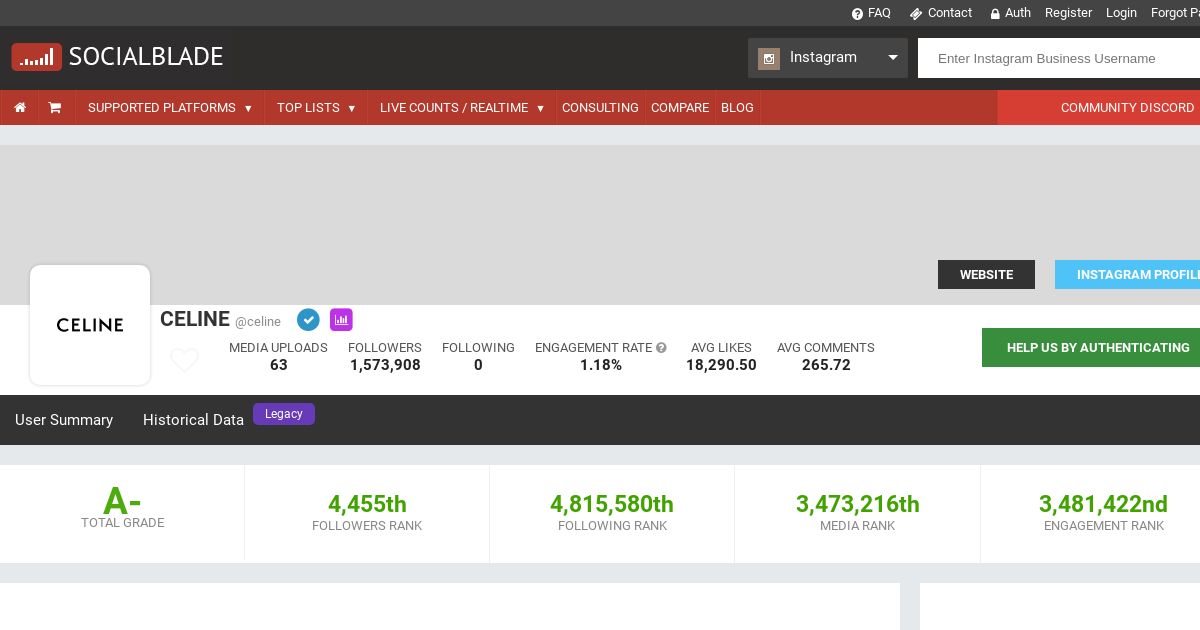Toggle the favorite heart for CELINE
The image size is (1200, 630).
(x=184, y=360)
